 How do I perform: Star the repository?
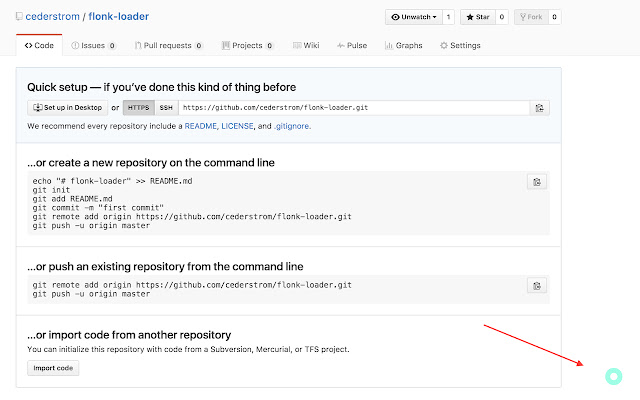pyautogui.click(x=478, y=17)
